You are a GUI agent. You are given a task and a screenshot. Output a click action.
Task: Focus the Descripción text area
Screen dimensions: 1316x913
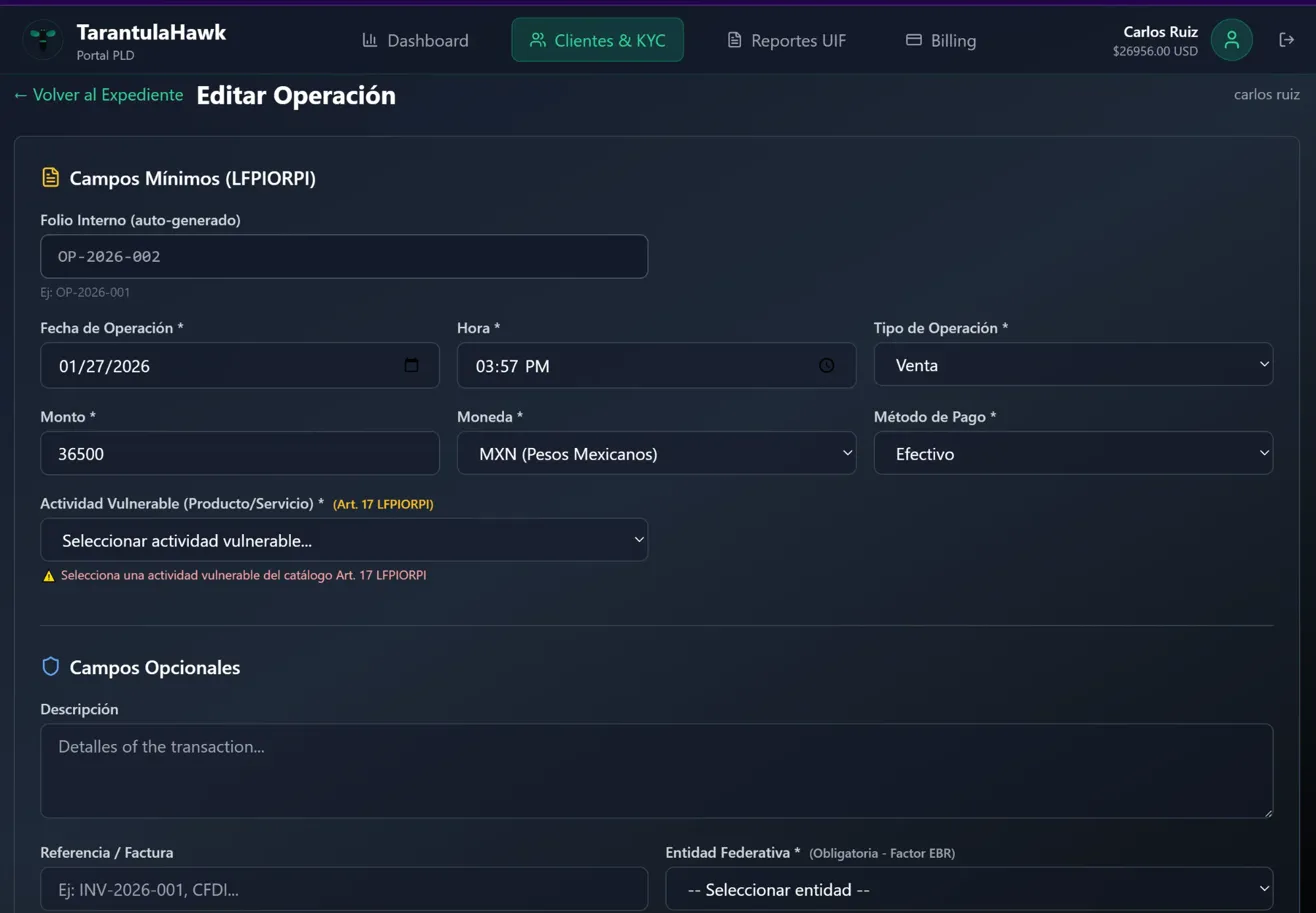coord(656,771)
